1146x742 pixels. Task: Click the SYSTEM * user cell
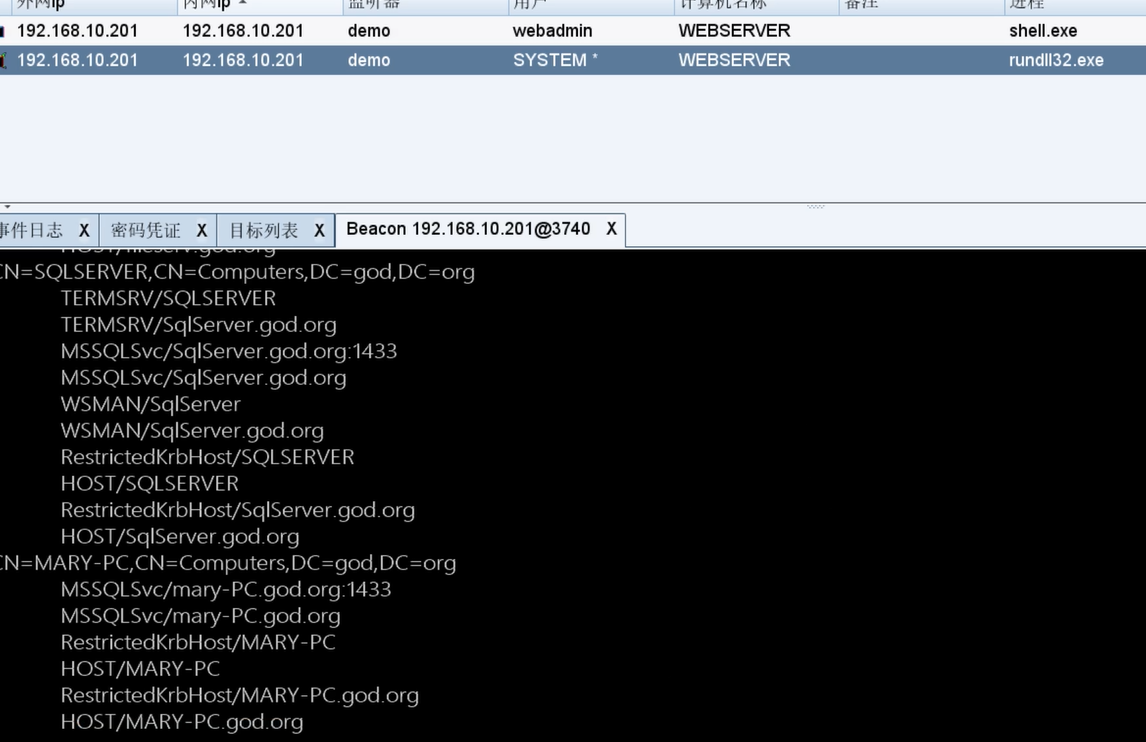point(555,60)
